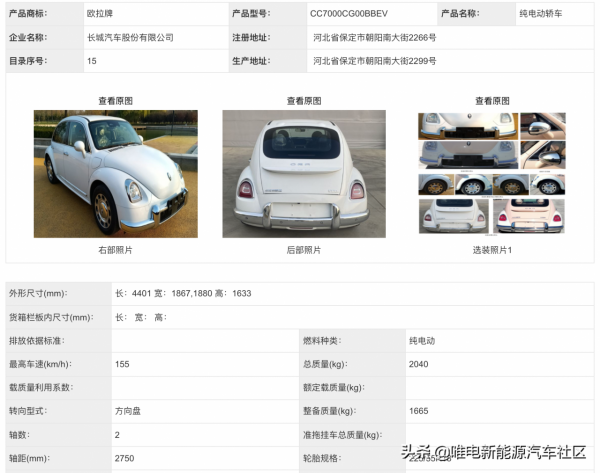
Task: Click the 总质量(kg) label
Action: [325, 364]
